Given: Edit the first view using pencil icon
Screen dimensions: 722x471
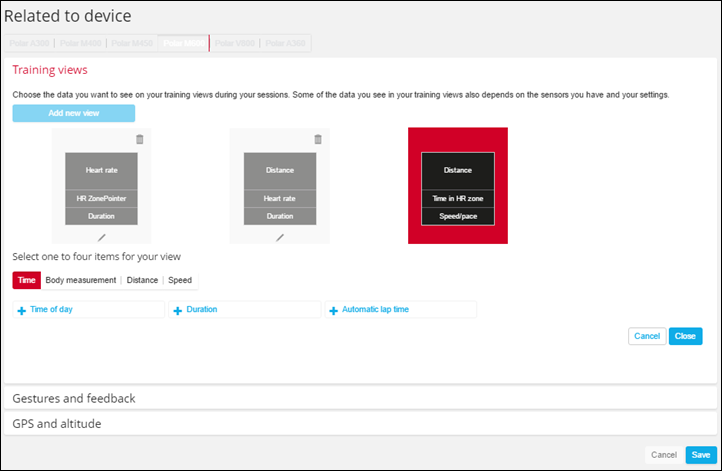Looking at the screenshot, I should (101, 237).
